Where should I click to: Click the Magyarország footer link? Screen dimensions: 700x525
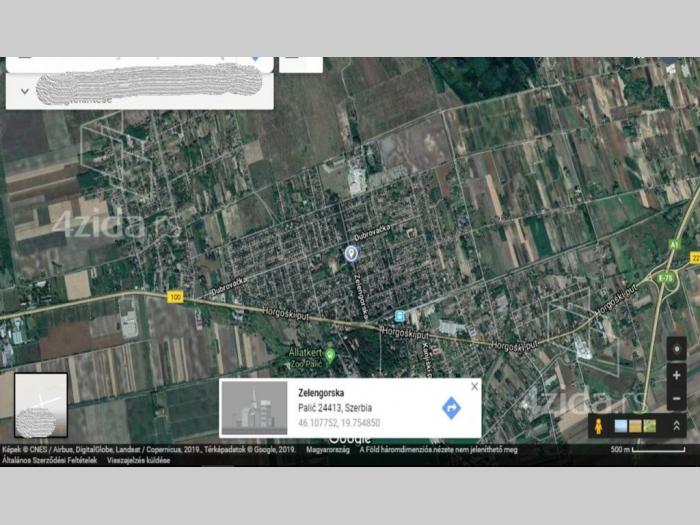(328, 450)
